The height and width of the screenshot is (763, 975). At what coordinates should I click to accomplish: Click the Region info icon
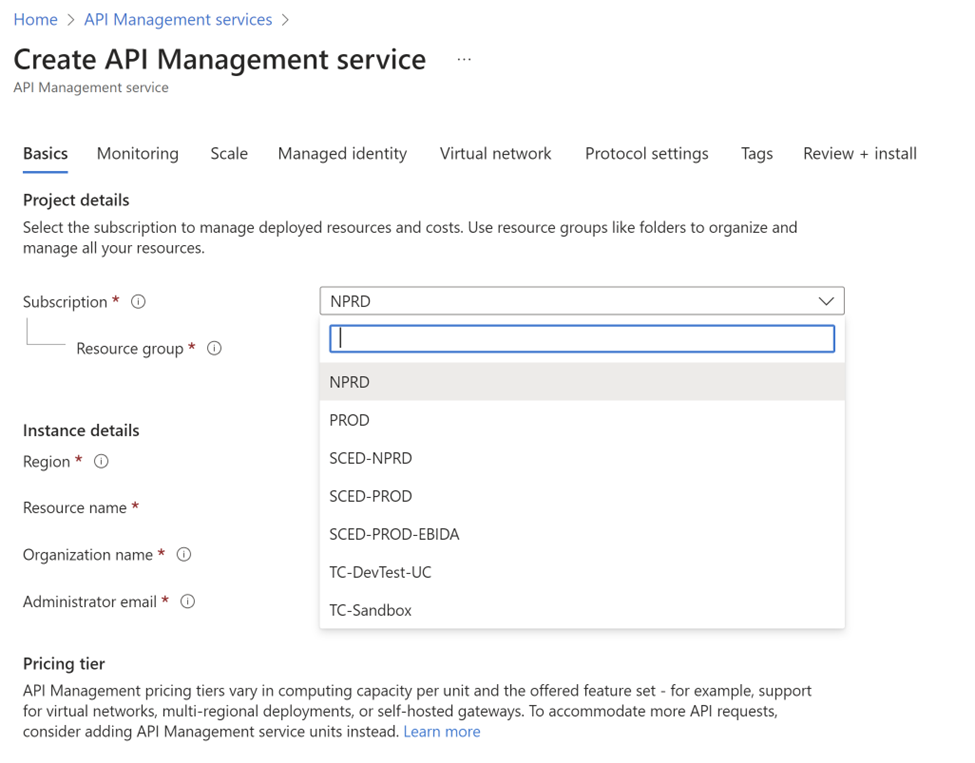tap(101, 462)
